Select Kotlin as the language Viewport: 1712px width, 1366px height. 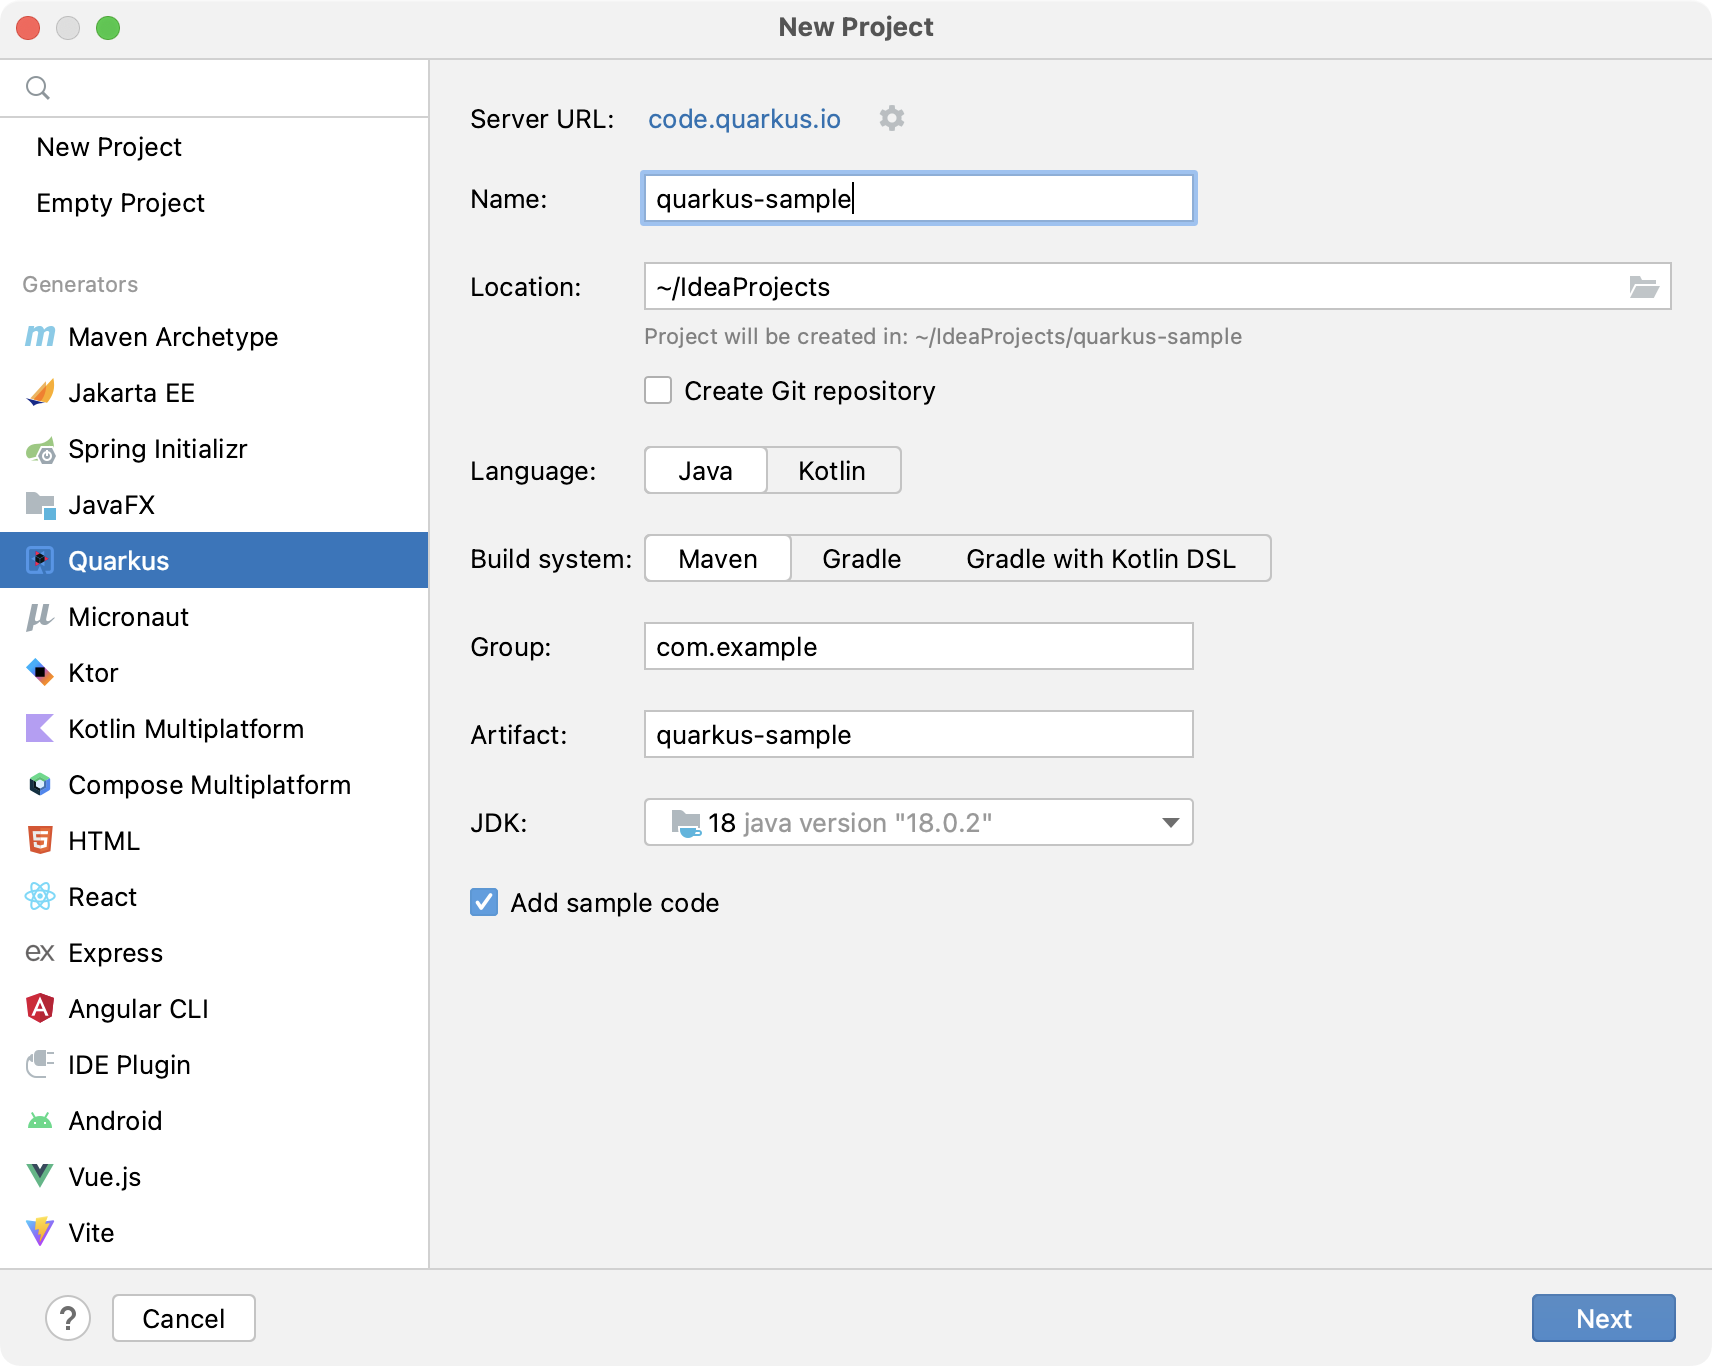pos(832,470)
